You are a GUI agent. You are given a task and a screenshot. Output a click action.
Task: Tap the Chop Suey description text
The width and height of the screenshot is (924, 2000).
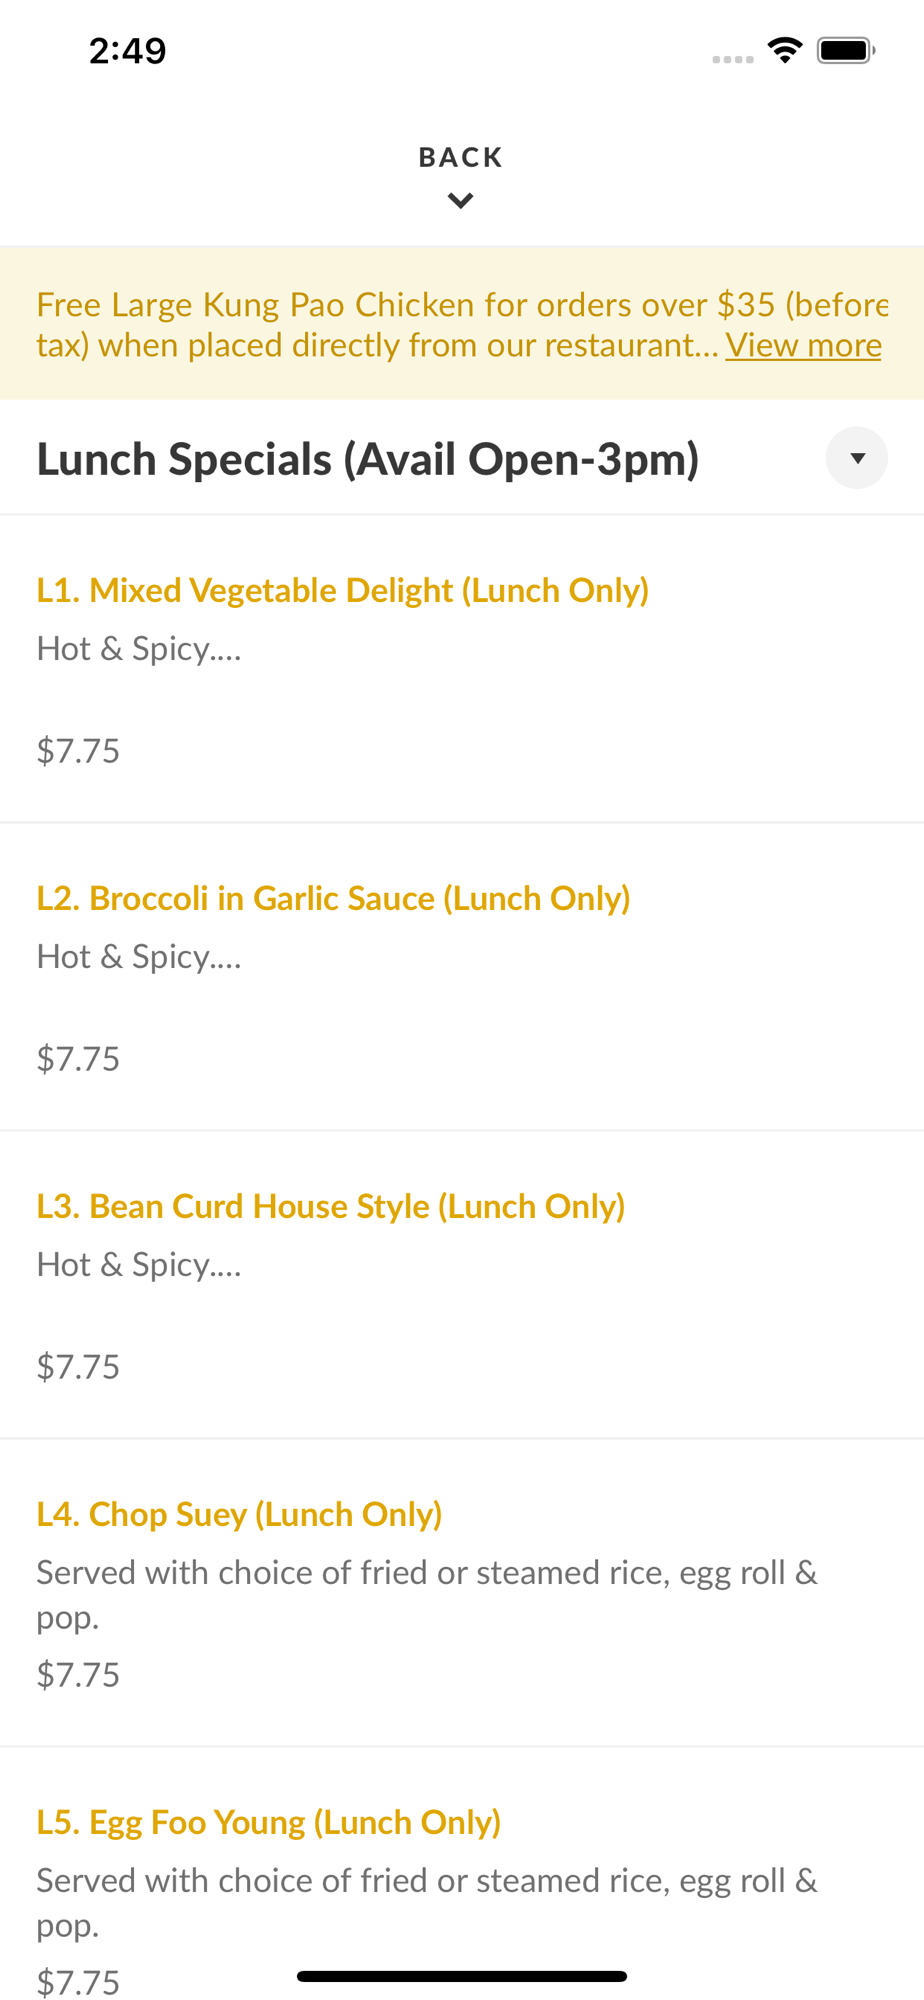point(426,1594)
